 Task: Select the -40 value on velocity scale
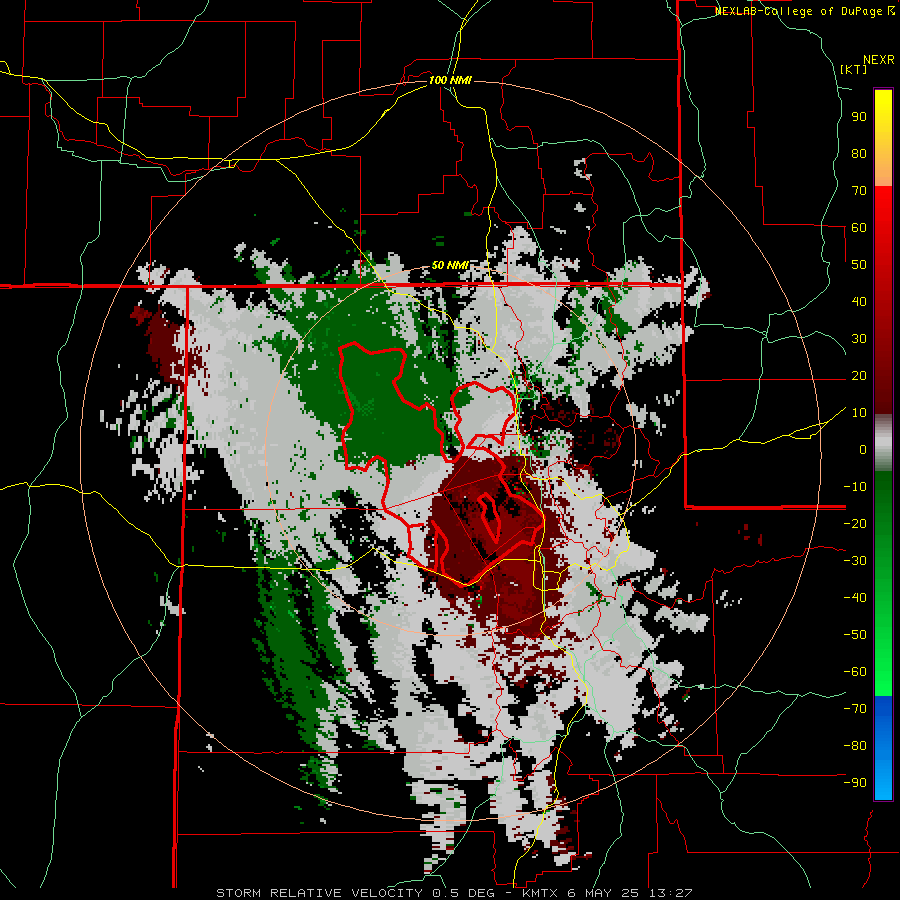pos(855,598)
